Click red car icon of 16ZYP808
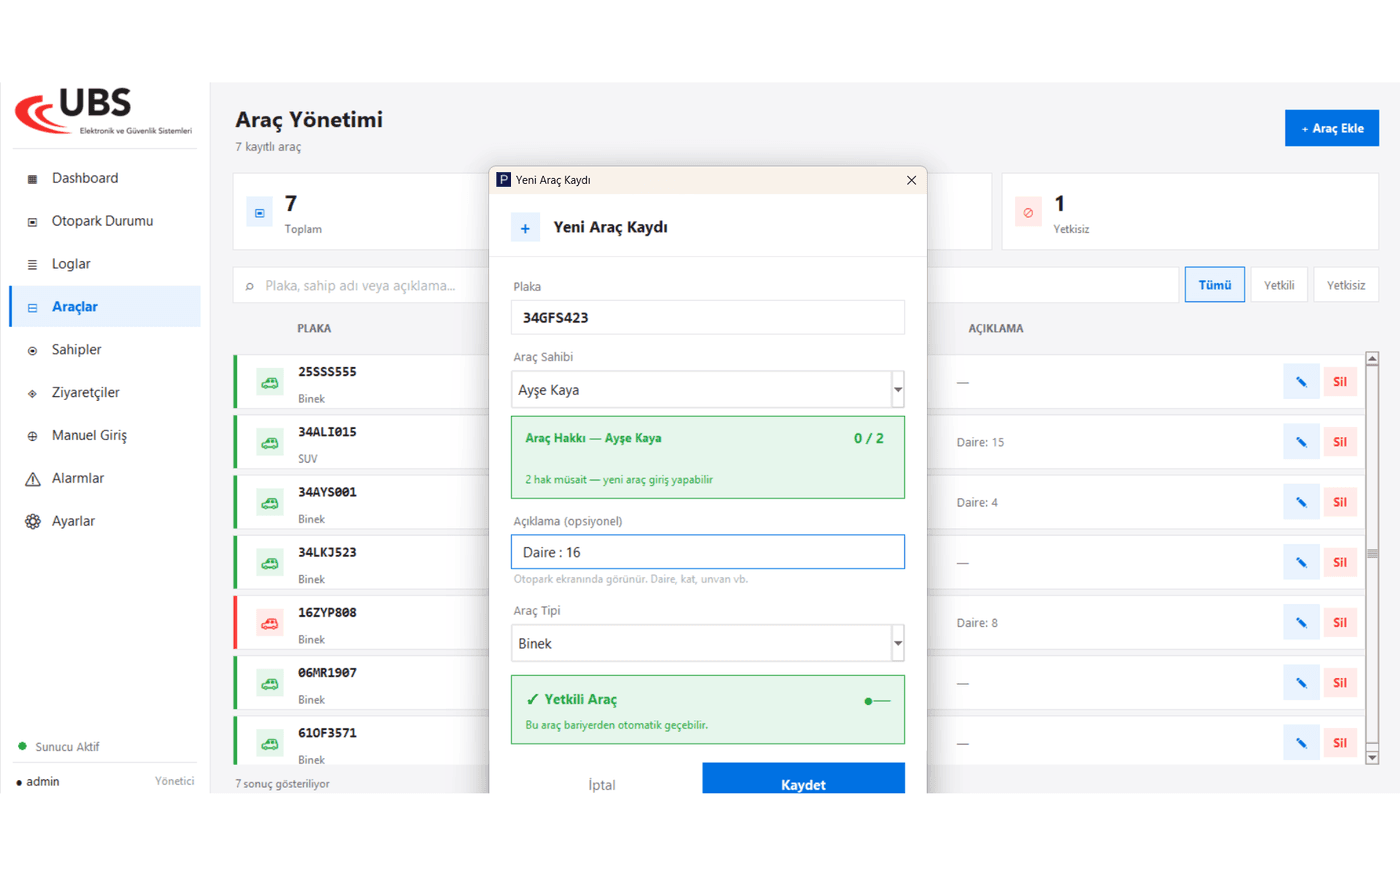 tap(270, 623)
